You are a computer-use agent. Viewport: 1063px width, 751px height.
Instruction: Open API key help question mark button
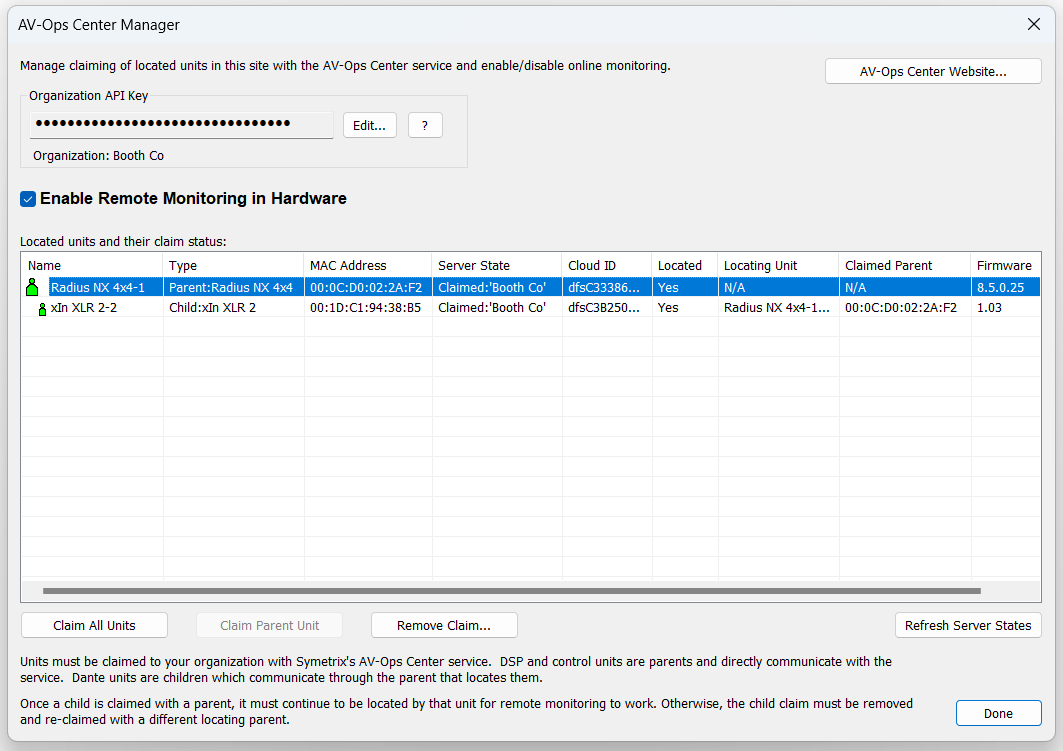click(425, 125)
